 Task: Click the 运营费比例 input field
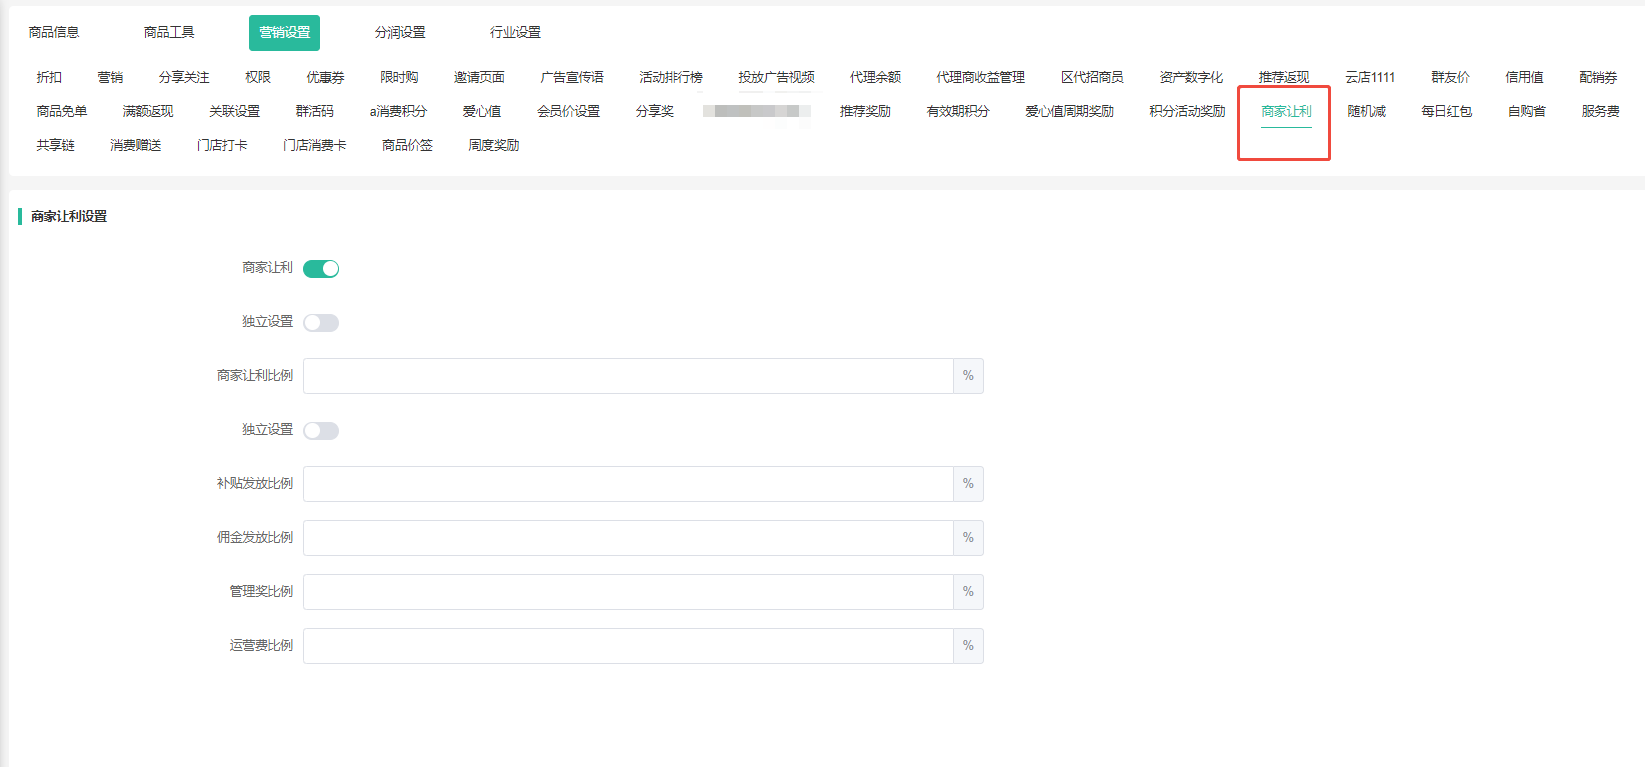628,646
